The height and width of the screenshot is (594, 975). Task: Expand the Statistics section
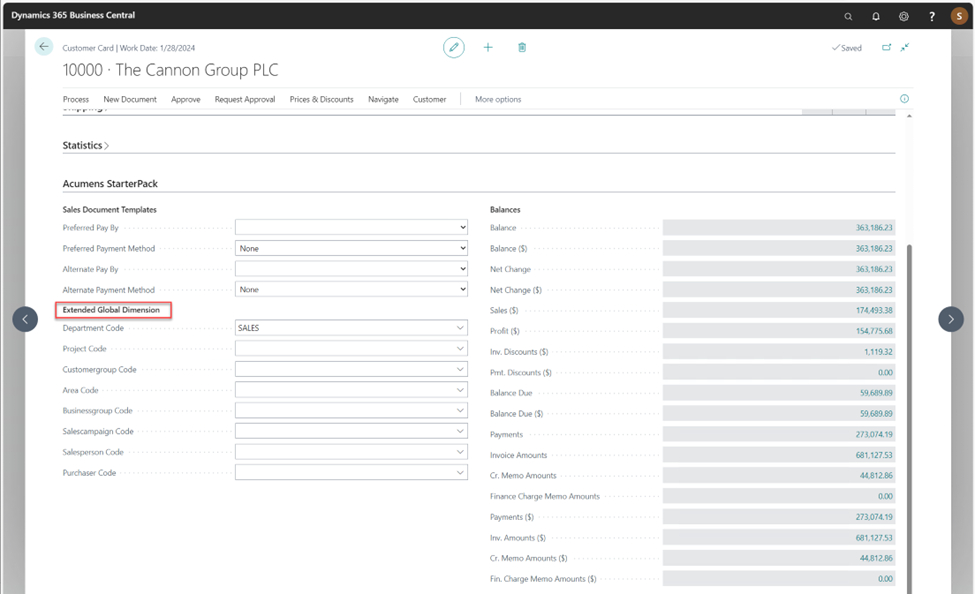click(x=86, y=146)
